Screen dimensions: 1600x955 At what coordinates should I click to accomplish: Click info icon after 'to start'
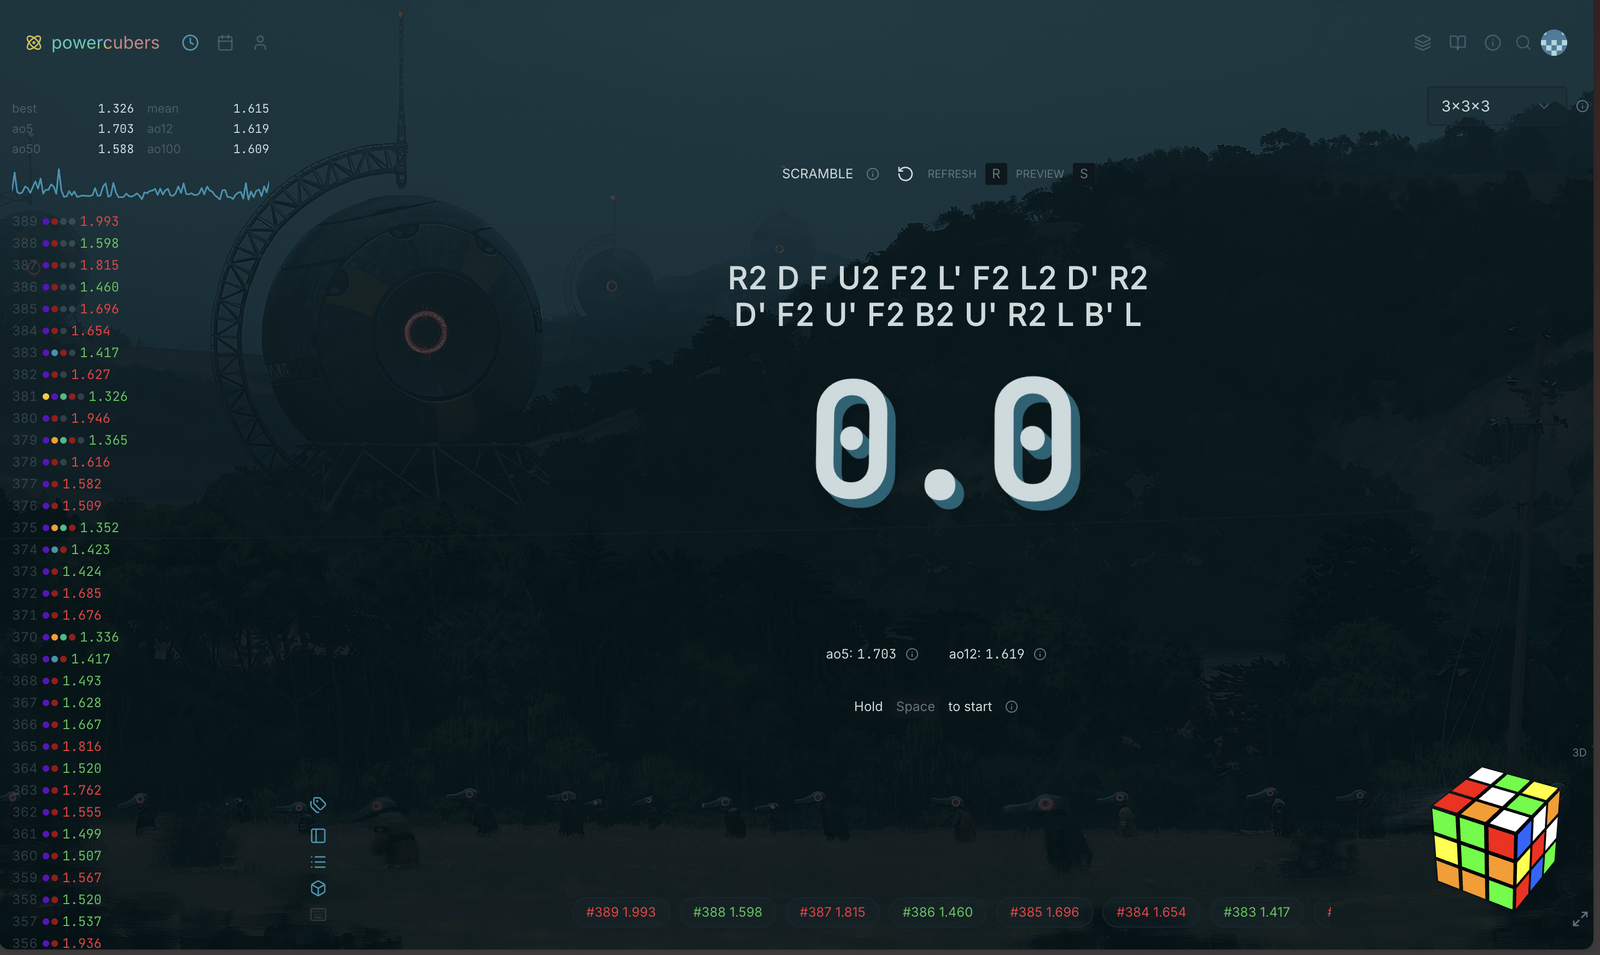tap(1011, 707)
